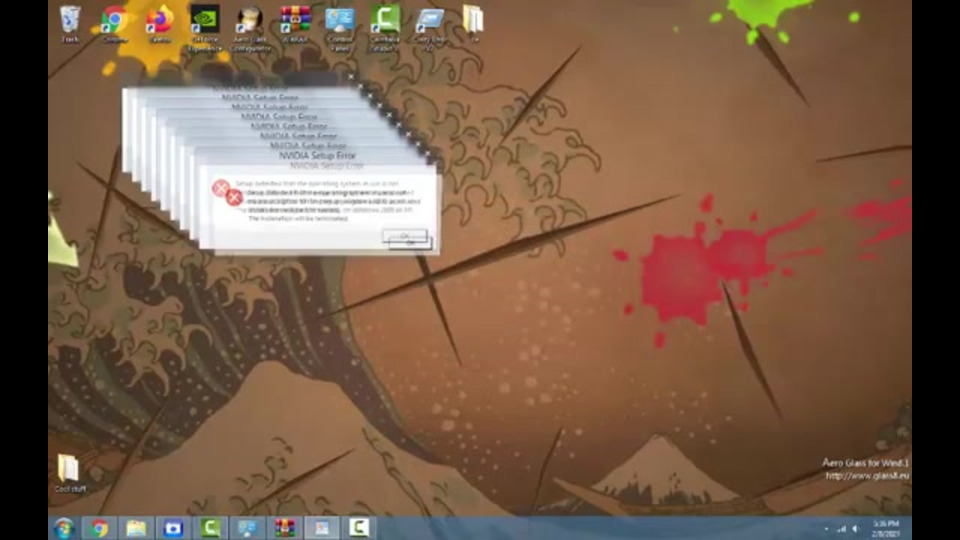Open the Cool stuff folder on desktop
This screenshot has height=540, width=960.
(70, 473)
